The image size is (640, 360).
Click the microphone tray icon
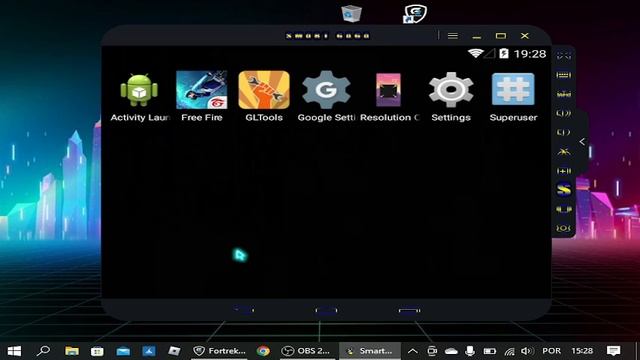470,351
